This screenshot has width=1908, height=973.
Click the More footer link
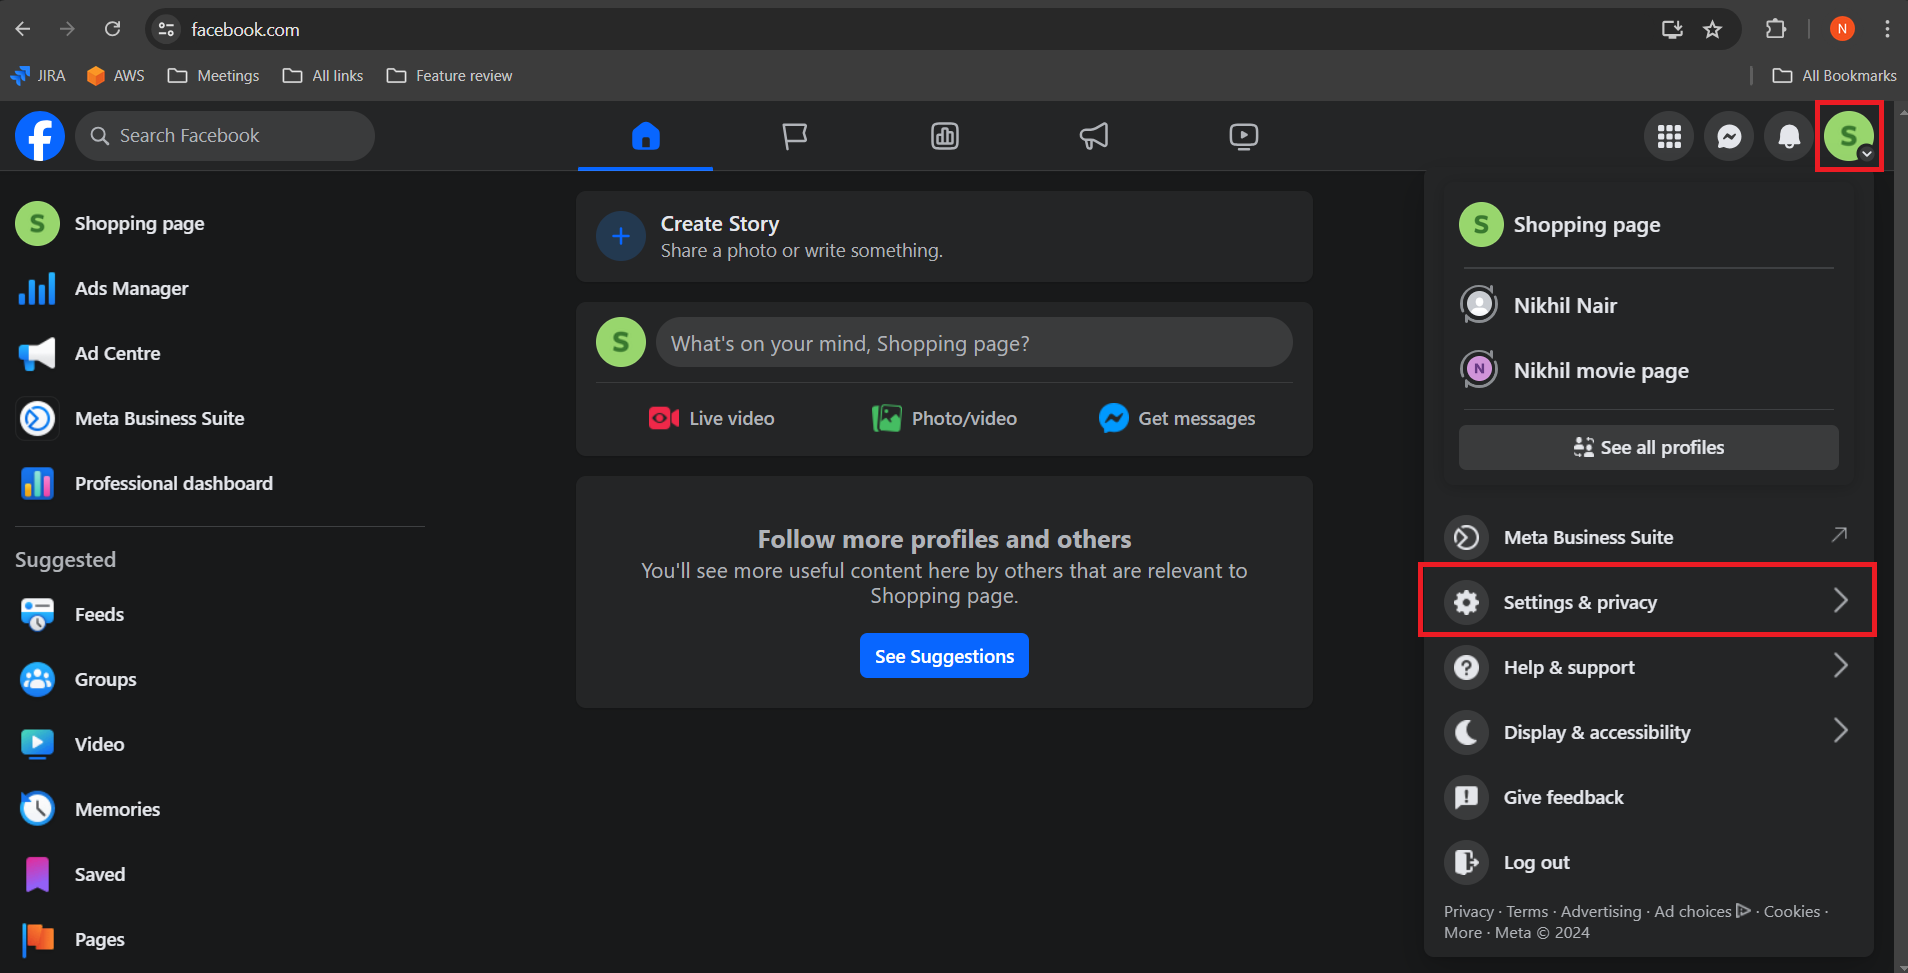pos(1463,933)
